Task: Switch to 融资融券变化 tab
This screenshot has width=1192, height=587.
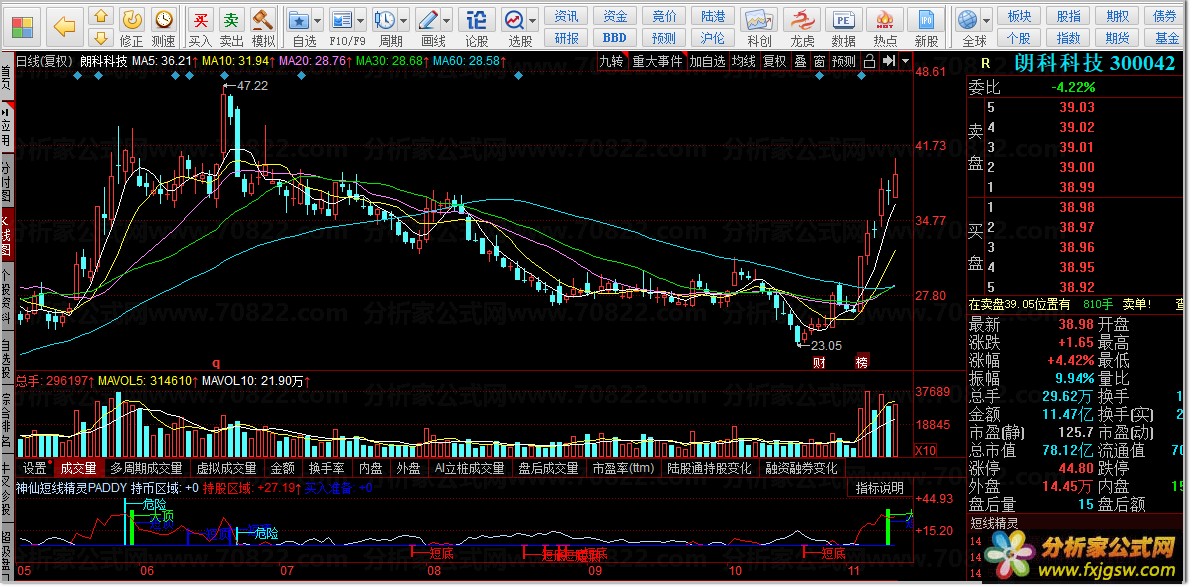Action: (801, 468)
